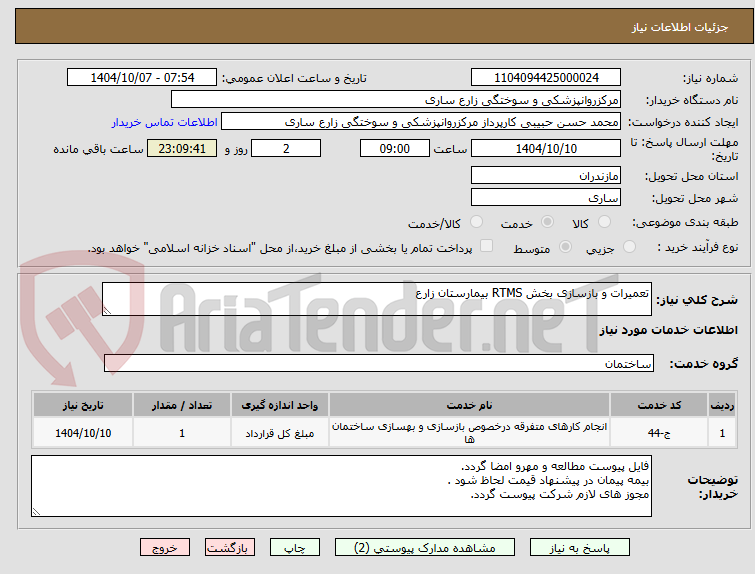Click the resize handle of buyer notes area
The height and width of the screenshot is (574, 755).
coord(36,511)
